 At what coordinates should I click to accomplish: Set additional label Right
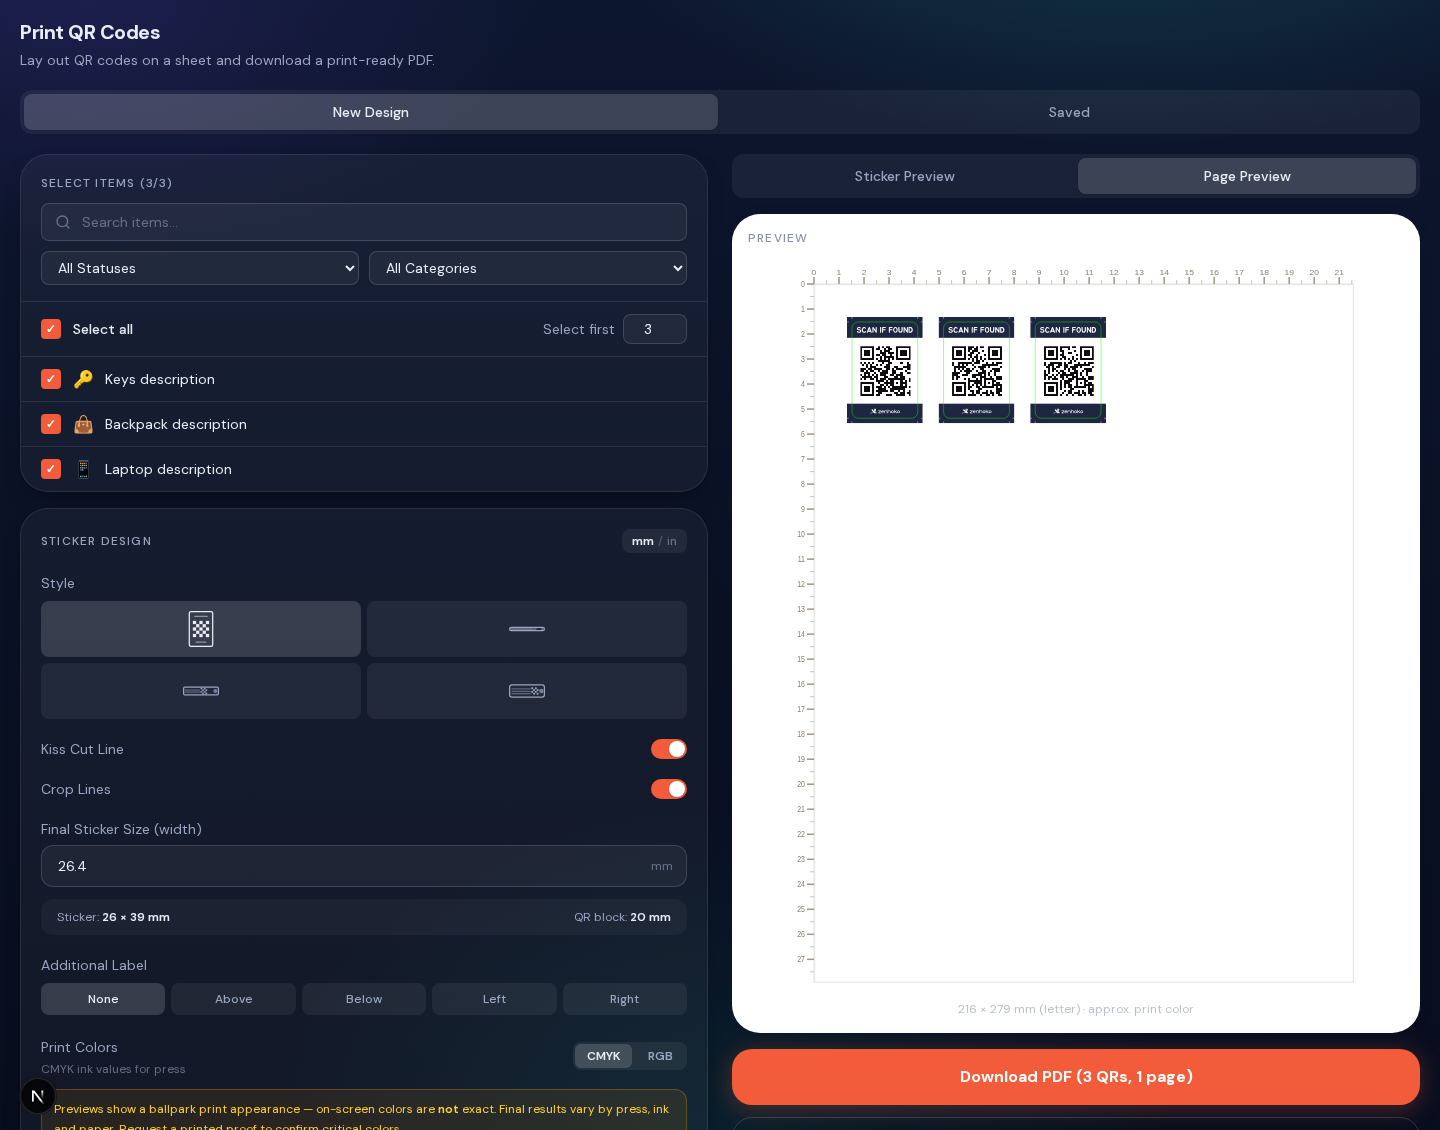tap(625, 999)
